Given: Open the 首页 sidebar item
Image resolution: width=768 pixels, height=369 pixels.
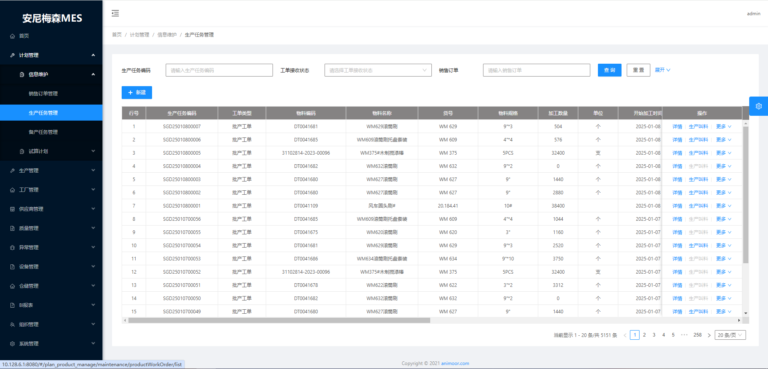Looking at the screenshot, I should point(51,36).
